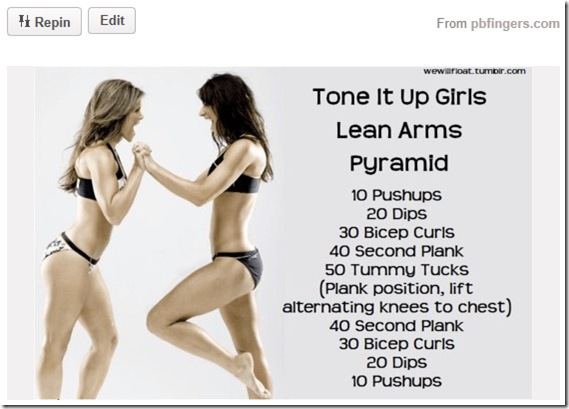Click the 'Pyramid' heading word
The image size is (569, 409).
399,164
